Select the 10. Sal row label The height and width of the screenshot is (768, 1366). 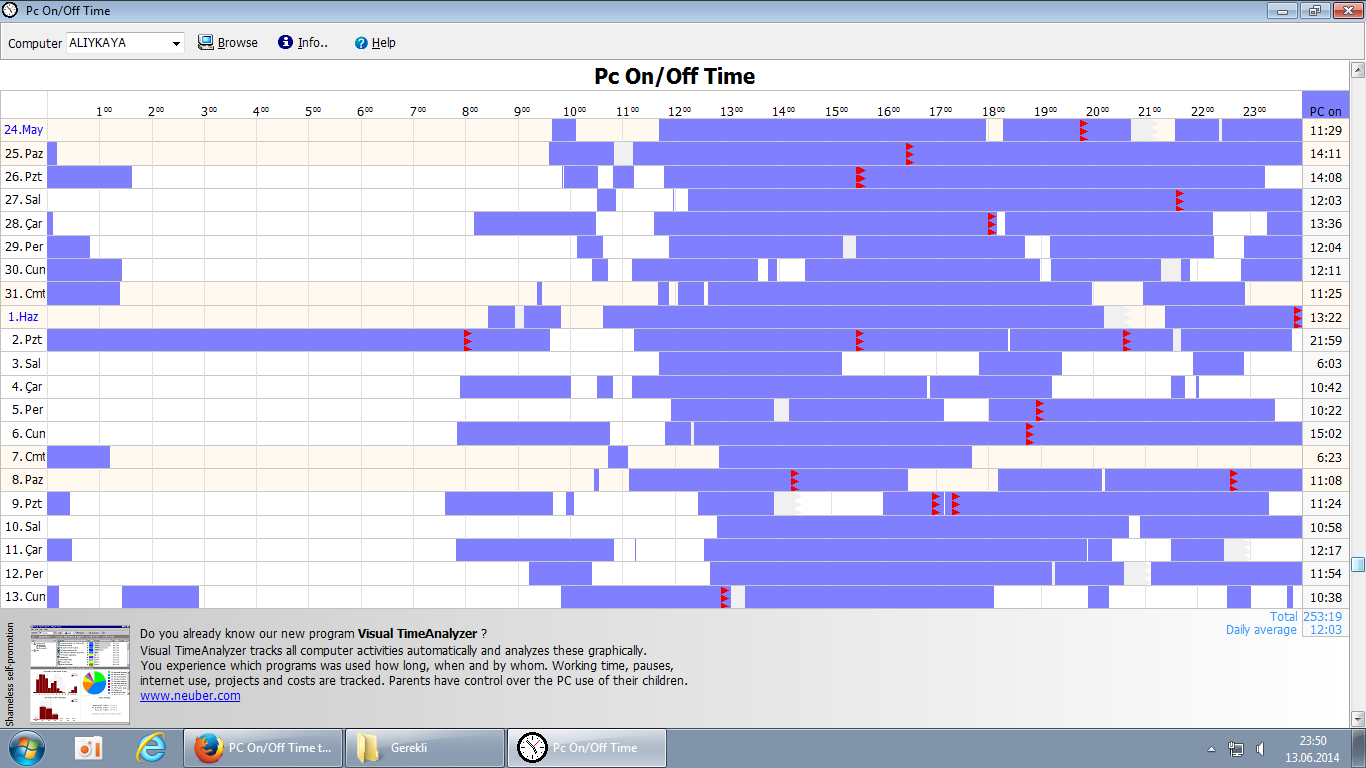point(24,527)
